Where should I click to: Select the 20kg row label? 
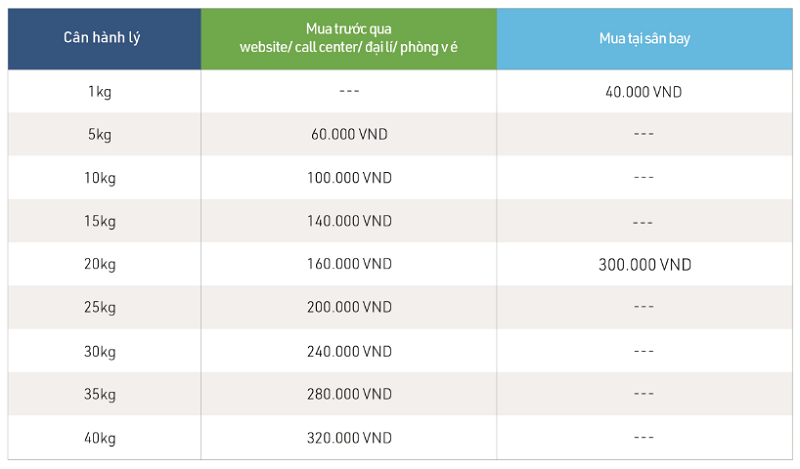pyautogui.click(x=100, y=265)
